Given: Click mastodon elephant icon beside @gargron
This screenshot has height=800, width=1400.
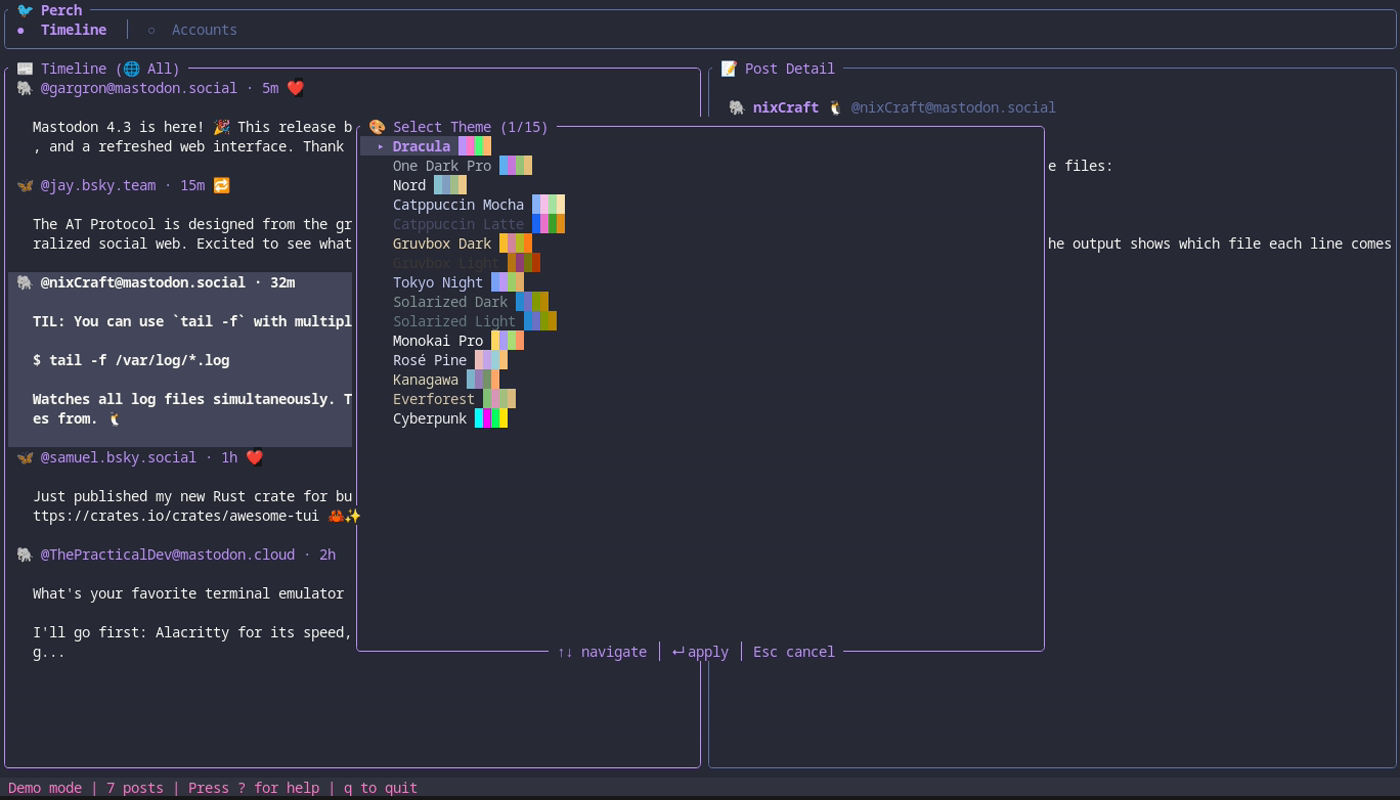Looking at the screenshot, I should [25, 88].
